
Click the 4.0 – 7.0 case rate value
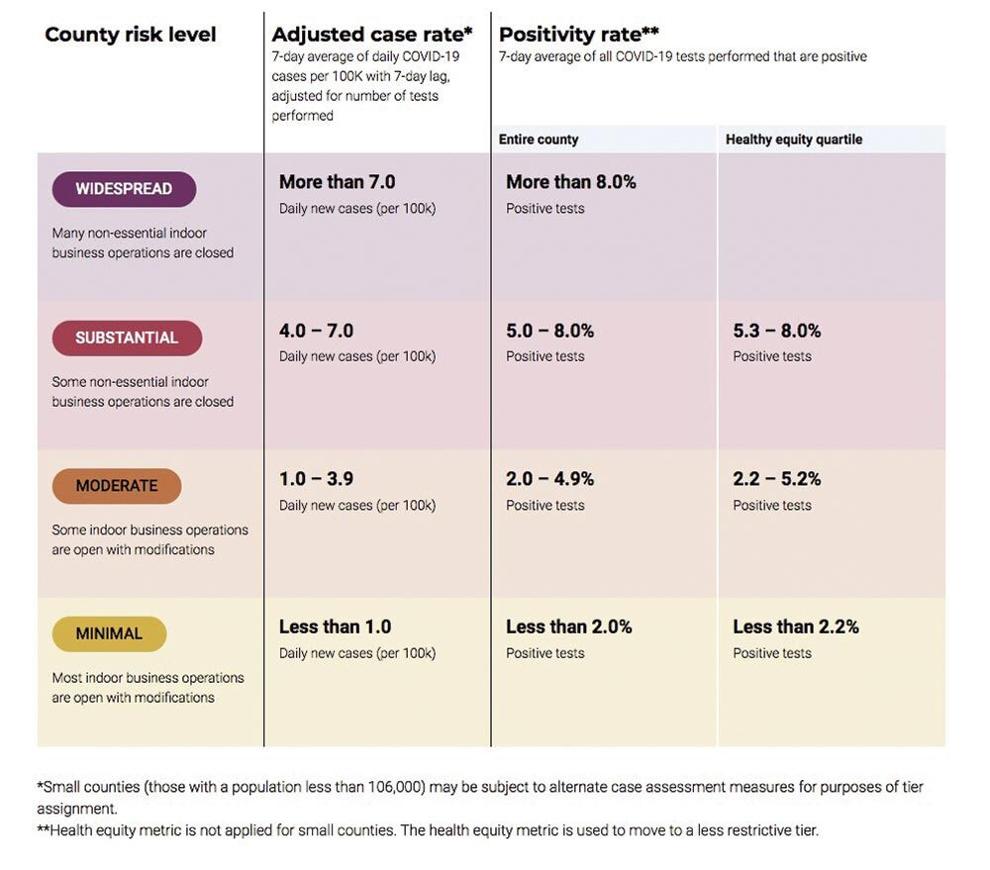tap(316, 331)
